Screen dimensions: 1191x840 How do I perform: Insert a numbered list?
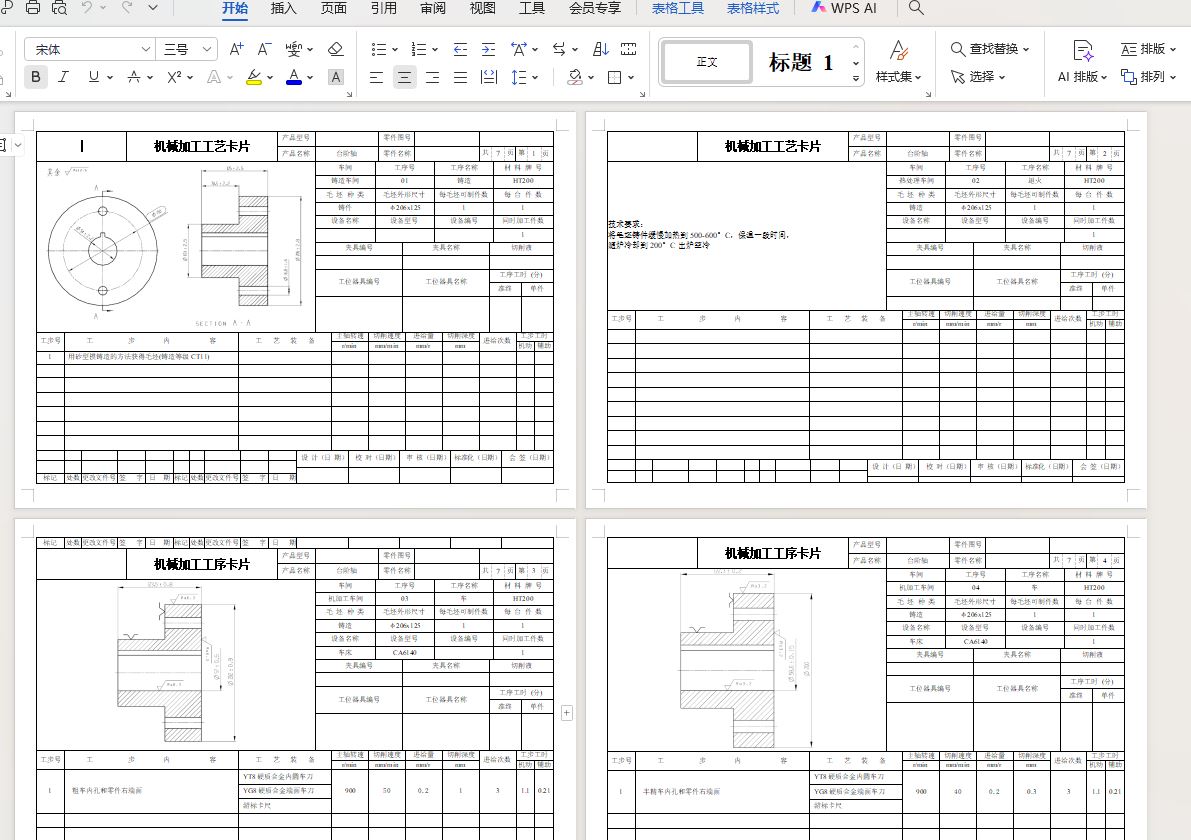[x=419, y=49]
